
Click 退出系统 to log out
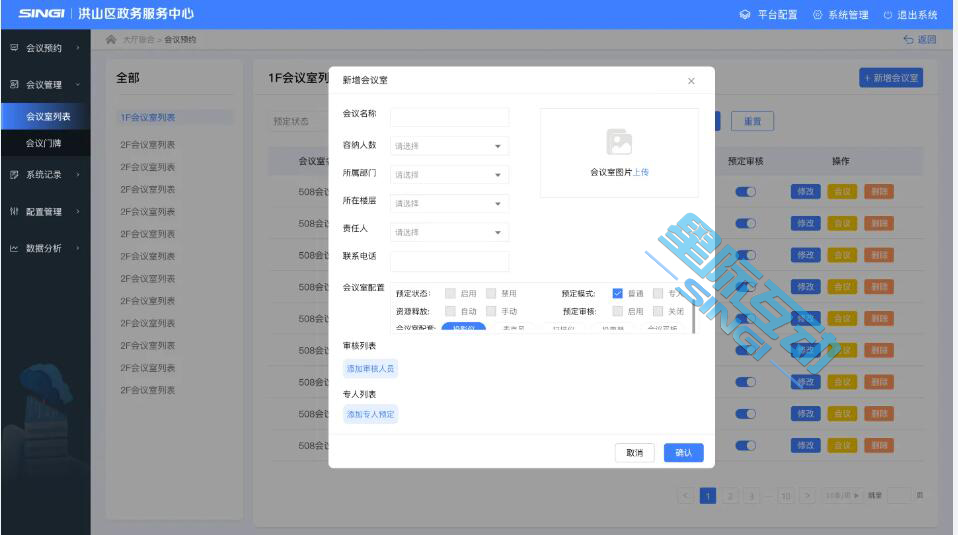(x=910, y=15)
